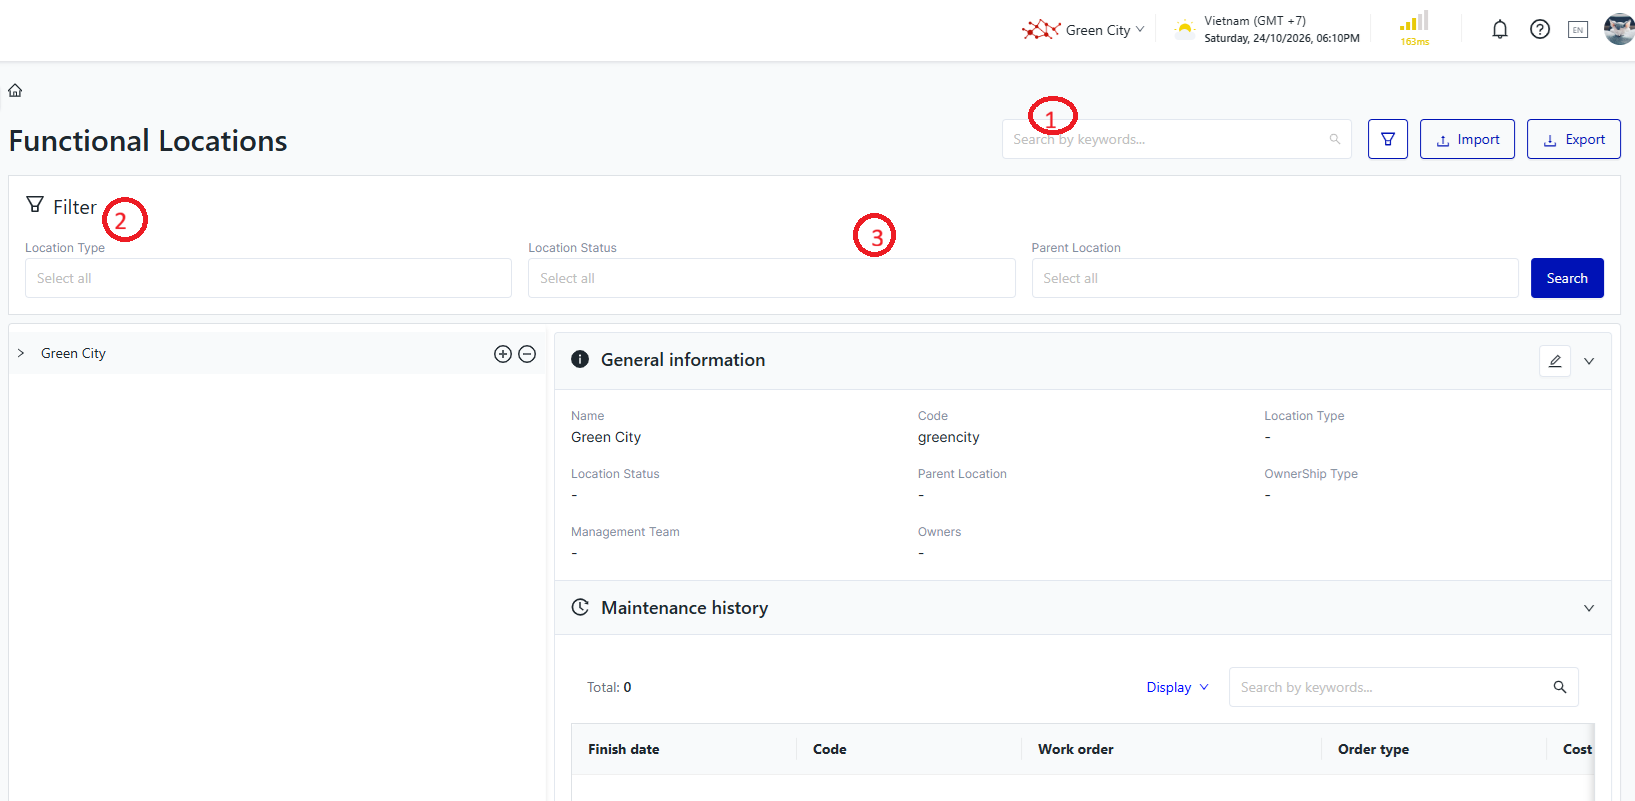The height and width of the screenshot is (801, 1635).
Task: Open the user avatar menu
Action: [1619, 29]
